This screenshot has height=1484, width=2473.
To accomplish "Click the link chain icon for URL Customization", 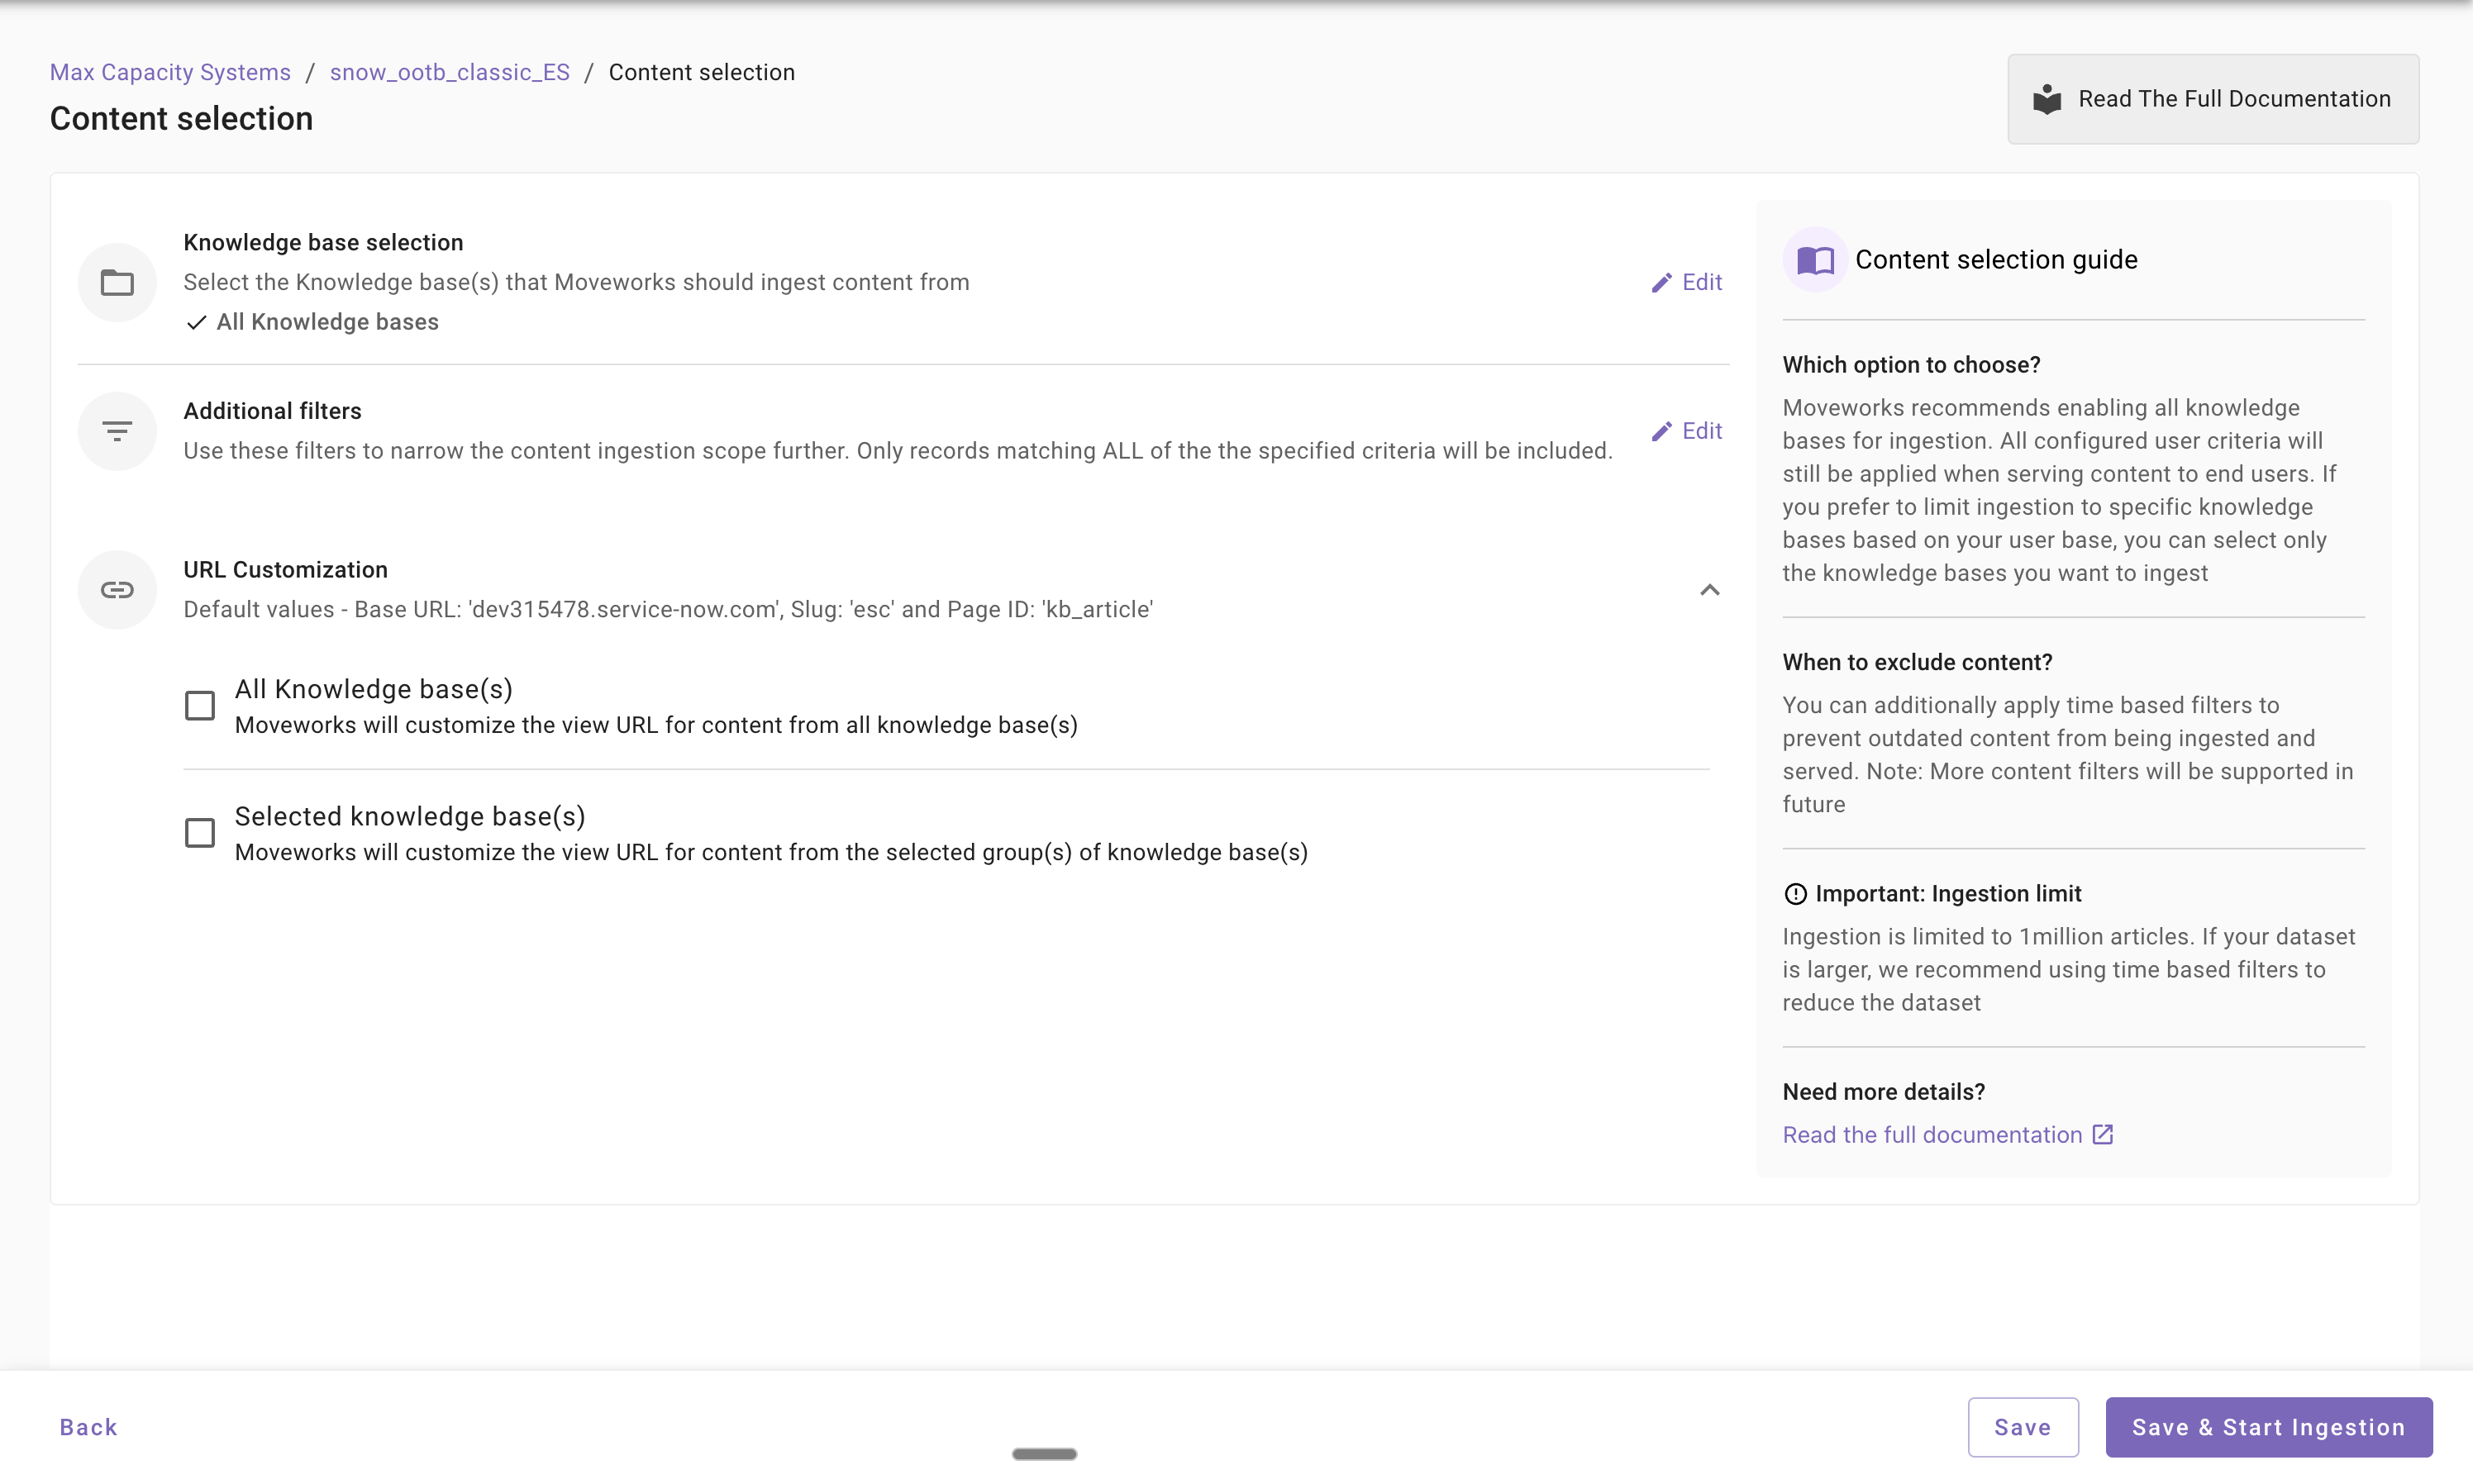I will 117,590.
